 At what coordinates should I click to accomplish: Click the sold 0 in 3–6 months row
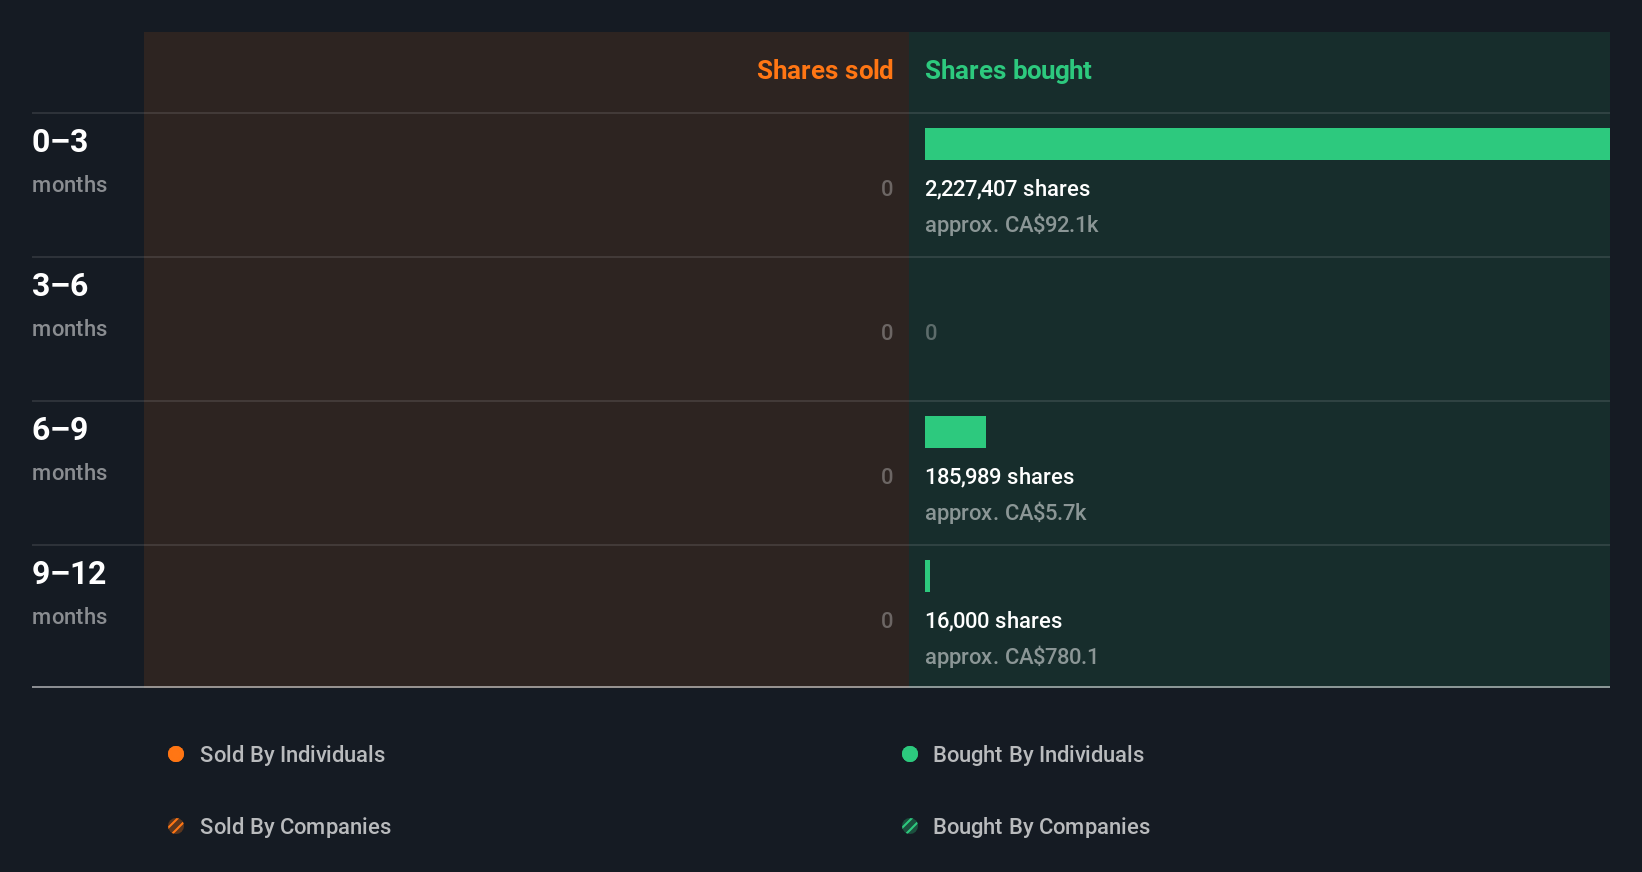887,333
